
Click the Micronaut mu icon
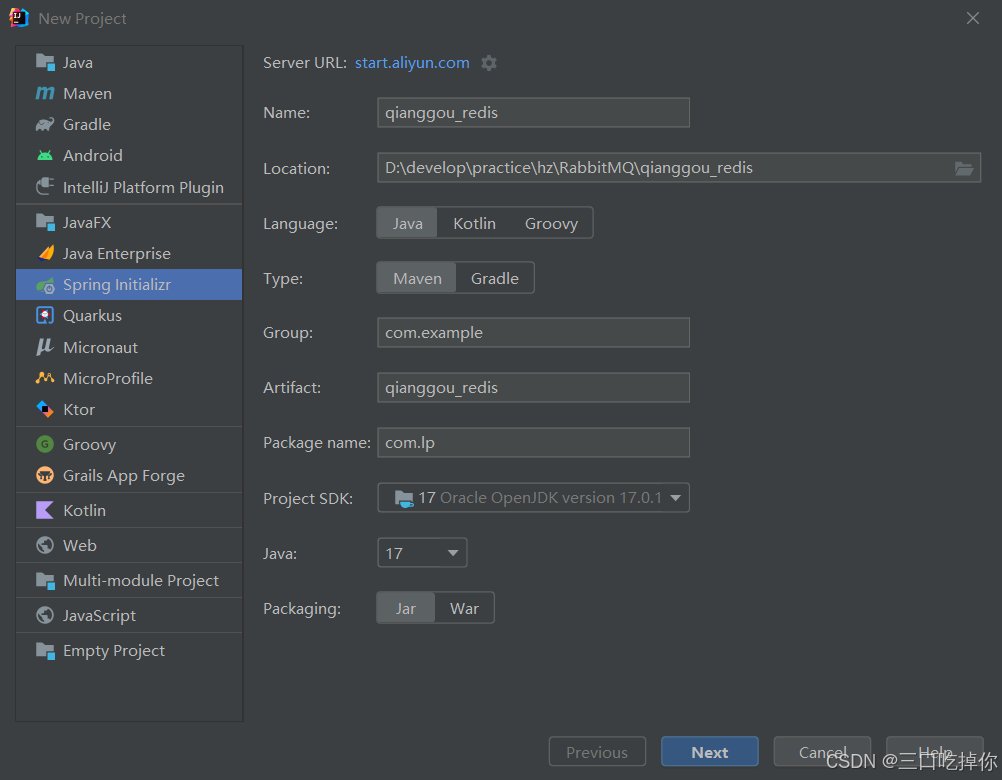(x=45, y=347)
